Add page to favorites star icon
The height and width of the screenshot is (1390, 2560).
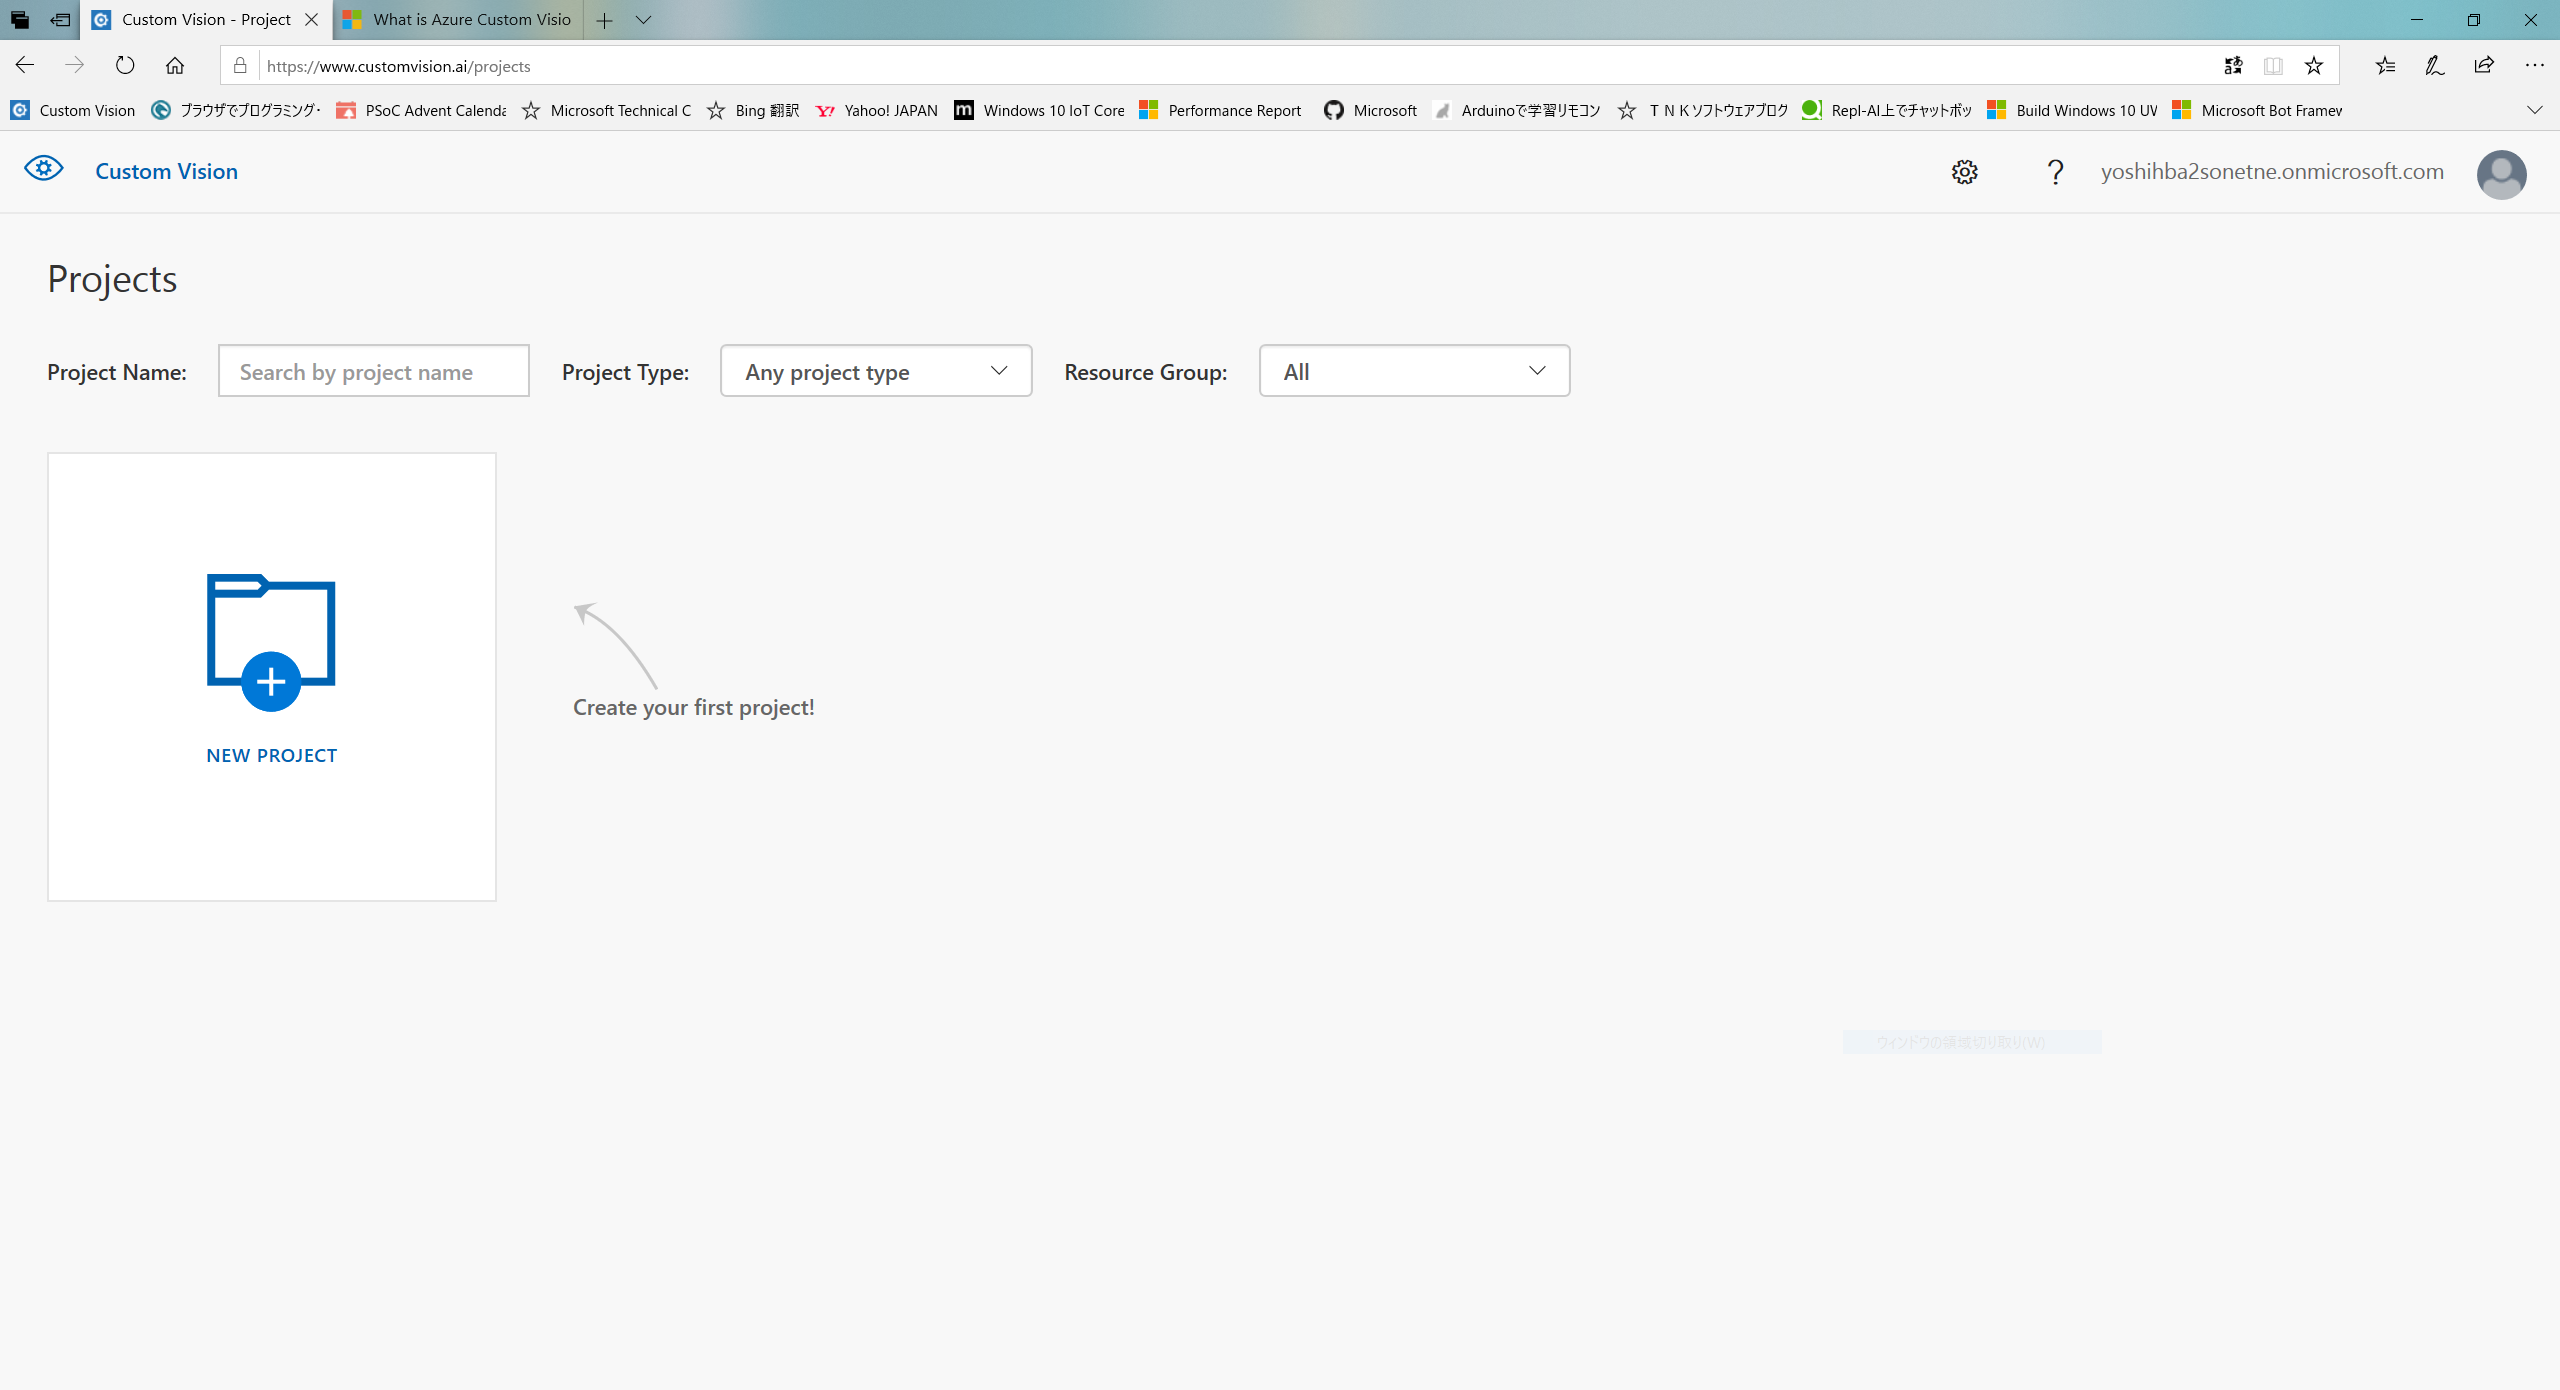(2314, 66)
